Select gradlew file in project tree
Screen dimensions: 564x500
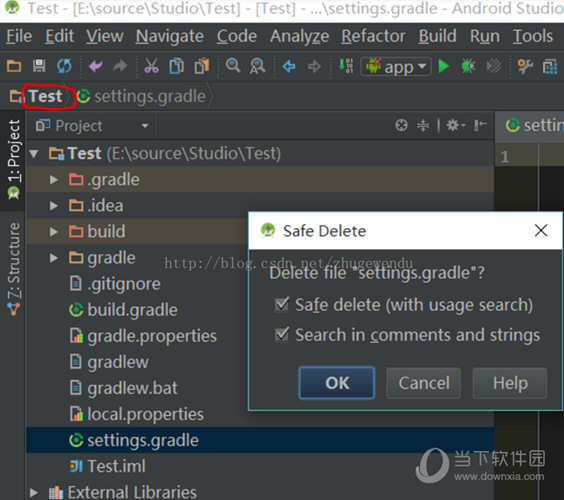(x=118, y=362)
